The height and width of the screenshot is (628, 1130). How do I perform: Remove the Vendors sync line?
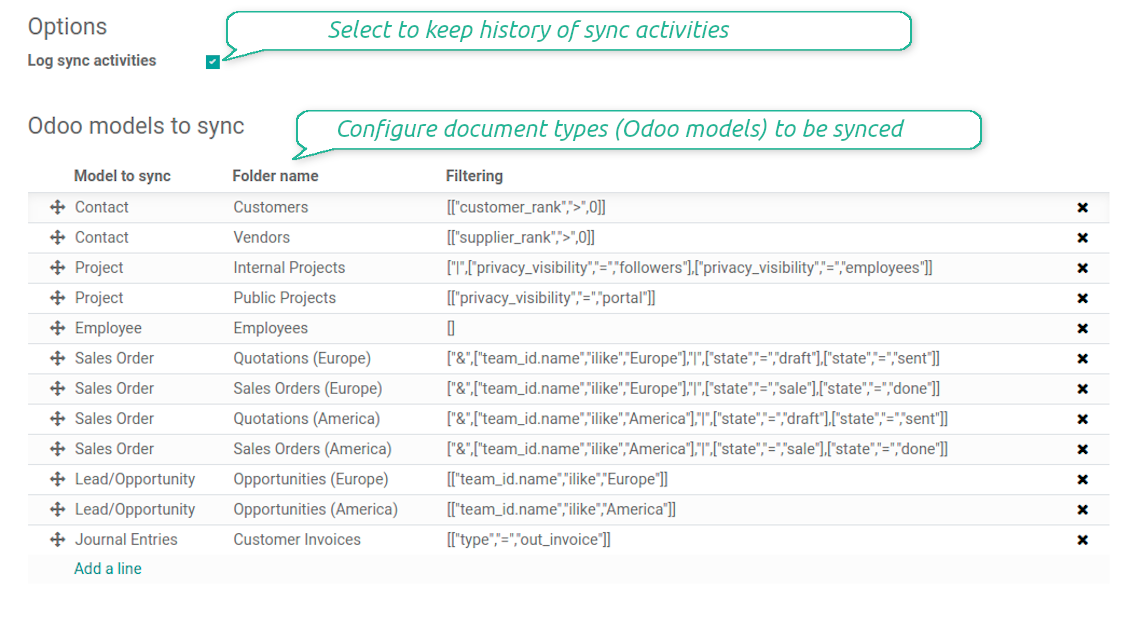(1083, 237)
